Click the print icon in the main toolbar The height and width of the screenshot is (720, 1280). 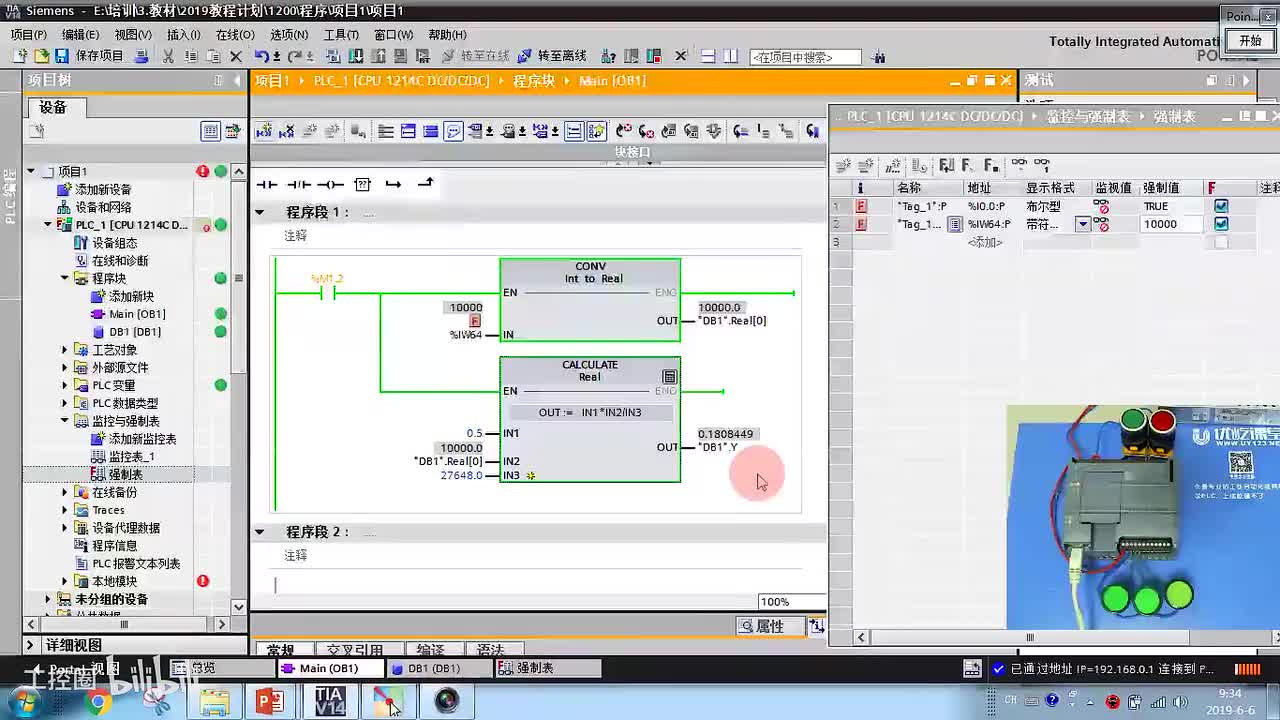(x=141, y=56)
